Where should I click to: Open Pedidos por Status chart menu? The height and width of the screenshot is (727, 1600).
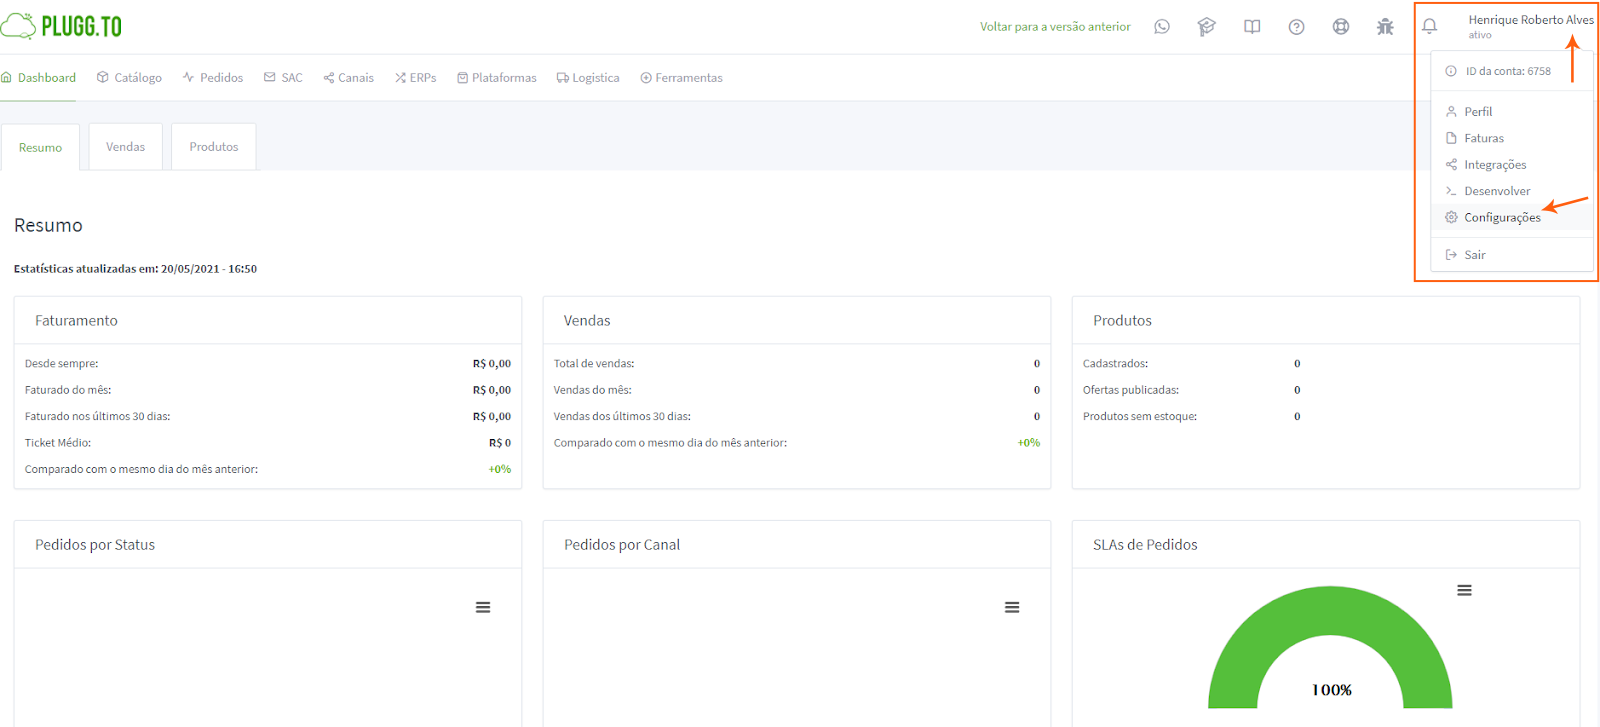(x=483, y=607)
